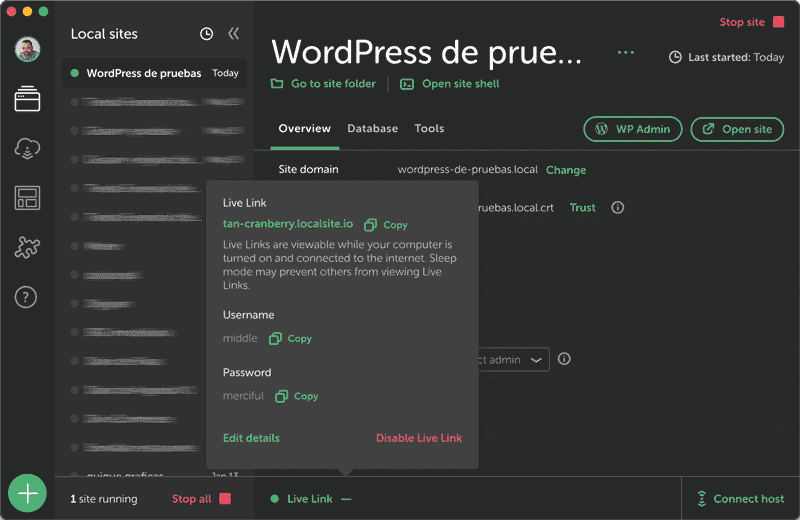Click Disable Live Link
Viewport: 800px width, 520px height.
click(x=419, y=438)
